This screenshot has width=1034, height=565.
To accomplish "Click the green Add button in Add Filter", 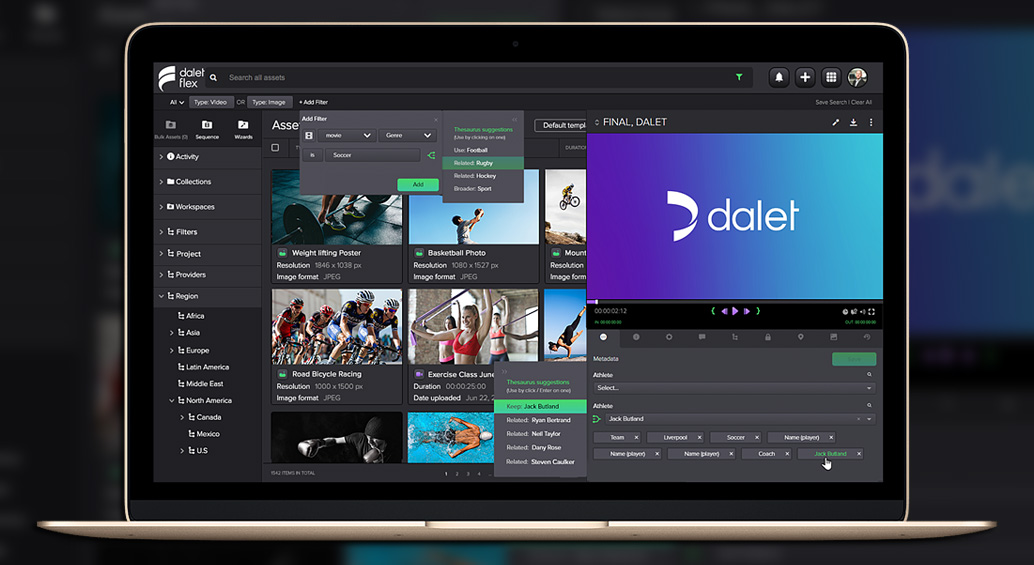I will click(x=418, y=185).
